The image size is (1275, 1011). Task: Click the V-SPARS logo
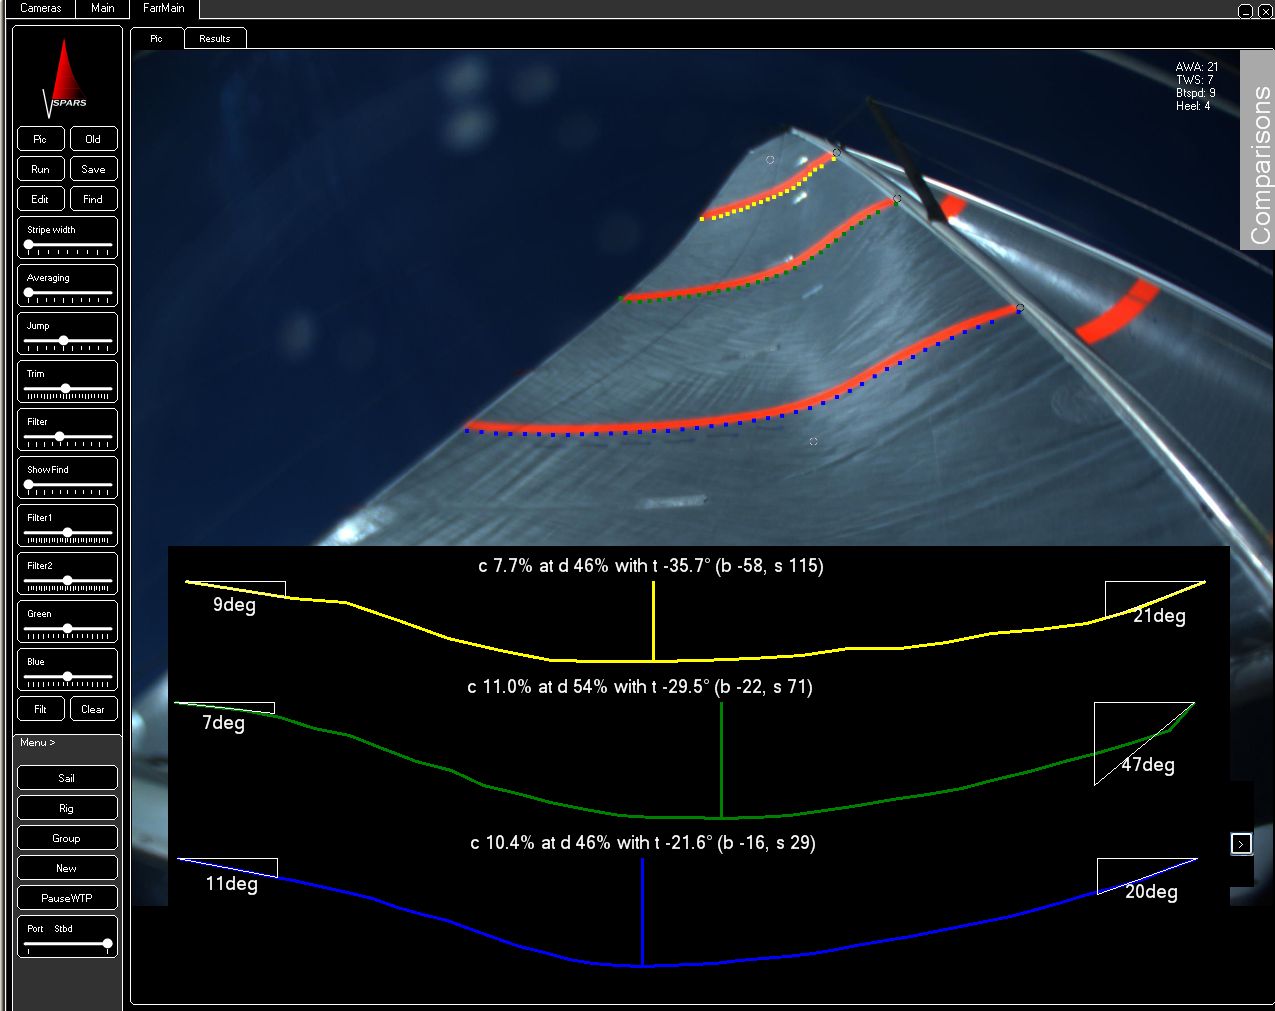(x=66, y=73)
